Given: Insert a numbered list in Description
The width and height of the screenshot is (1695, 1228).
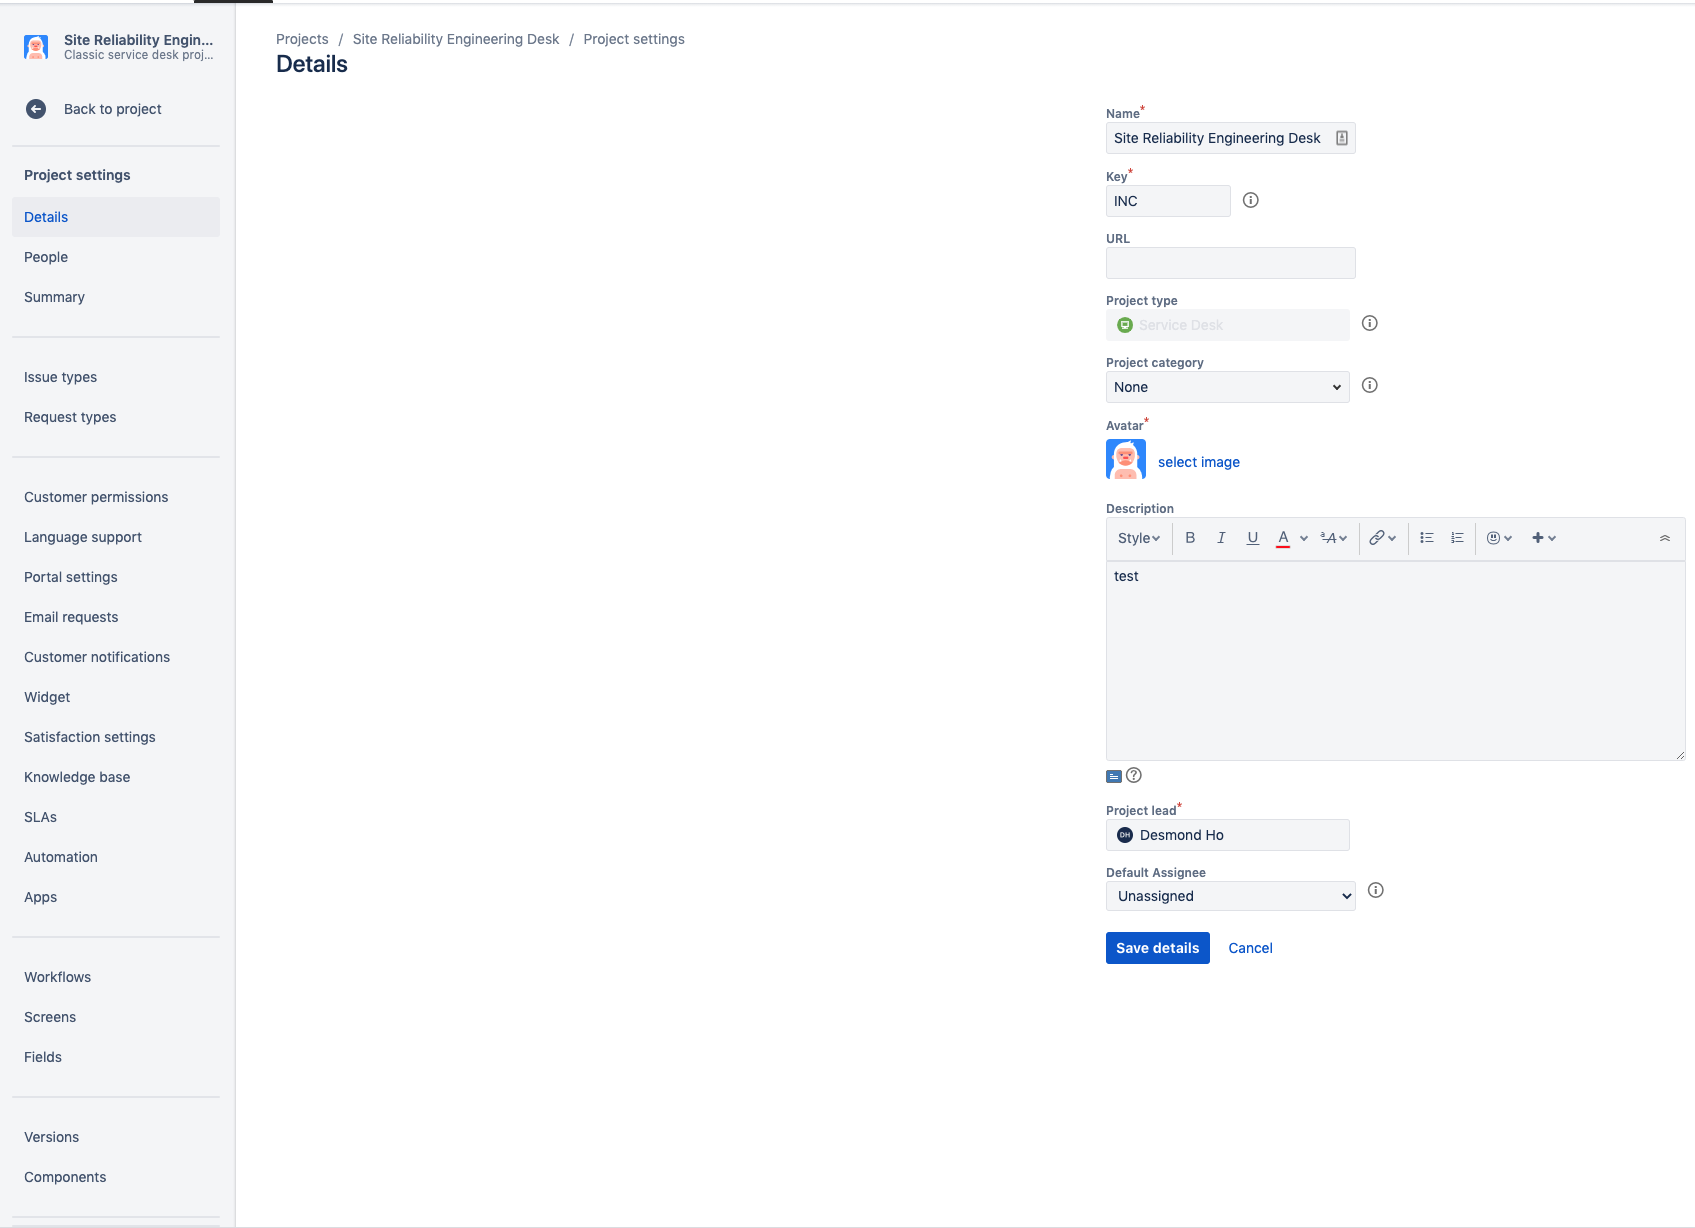Looking at the screenshot, I should pos(1457,538).
